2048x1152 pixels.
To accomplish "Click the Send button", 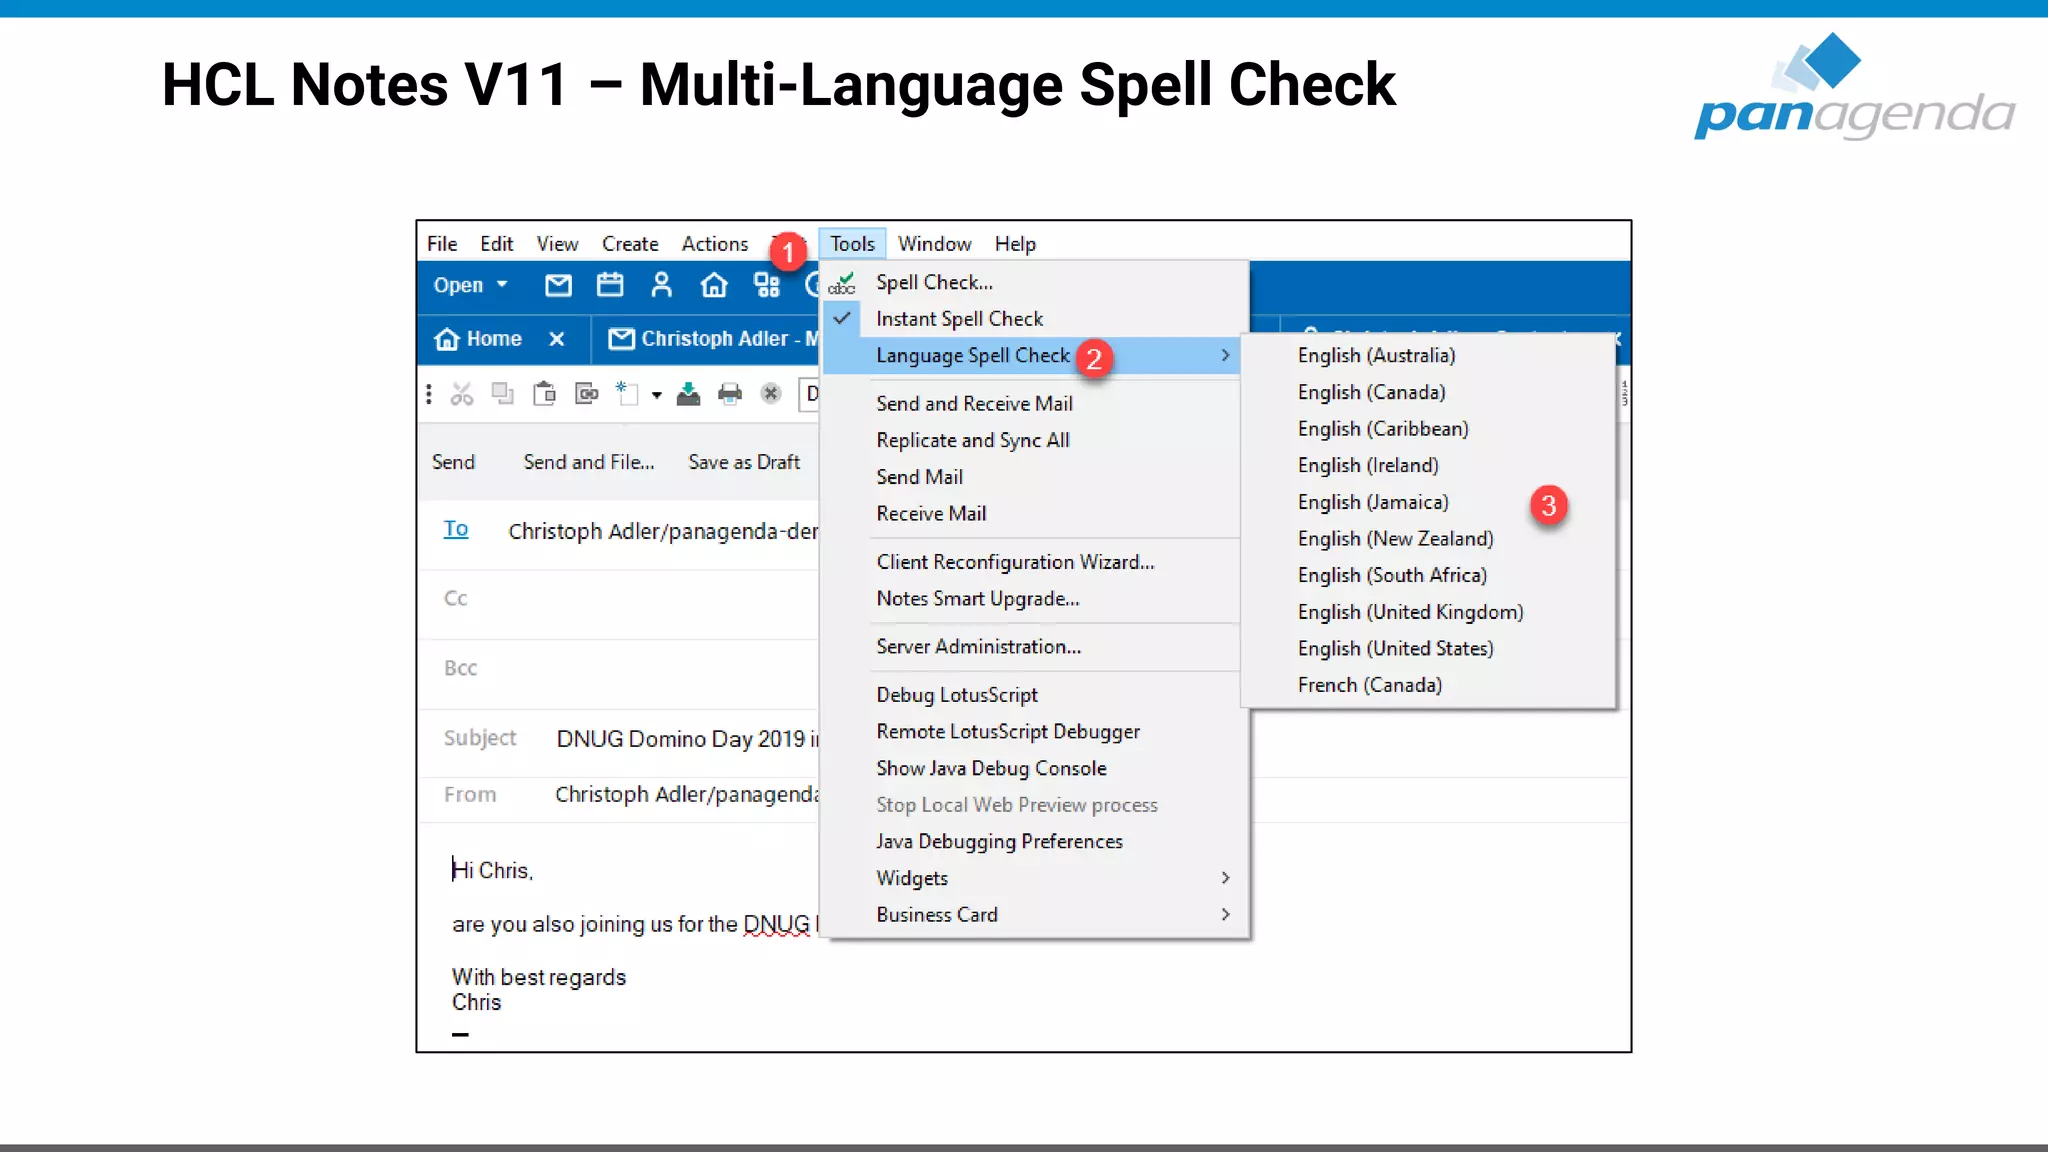I will (453, 462).
